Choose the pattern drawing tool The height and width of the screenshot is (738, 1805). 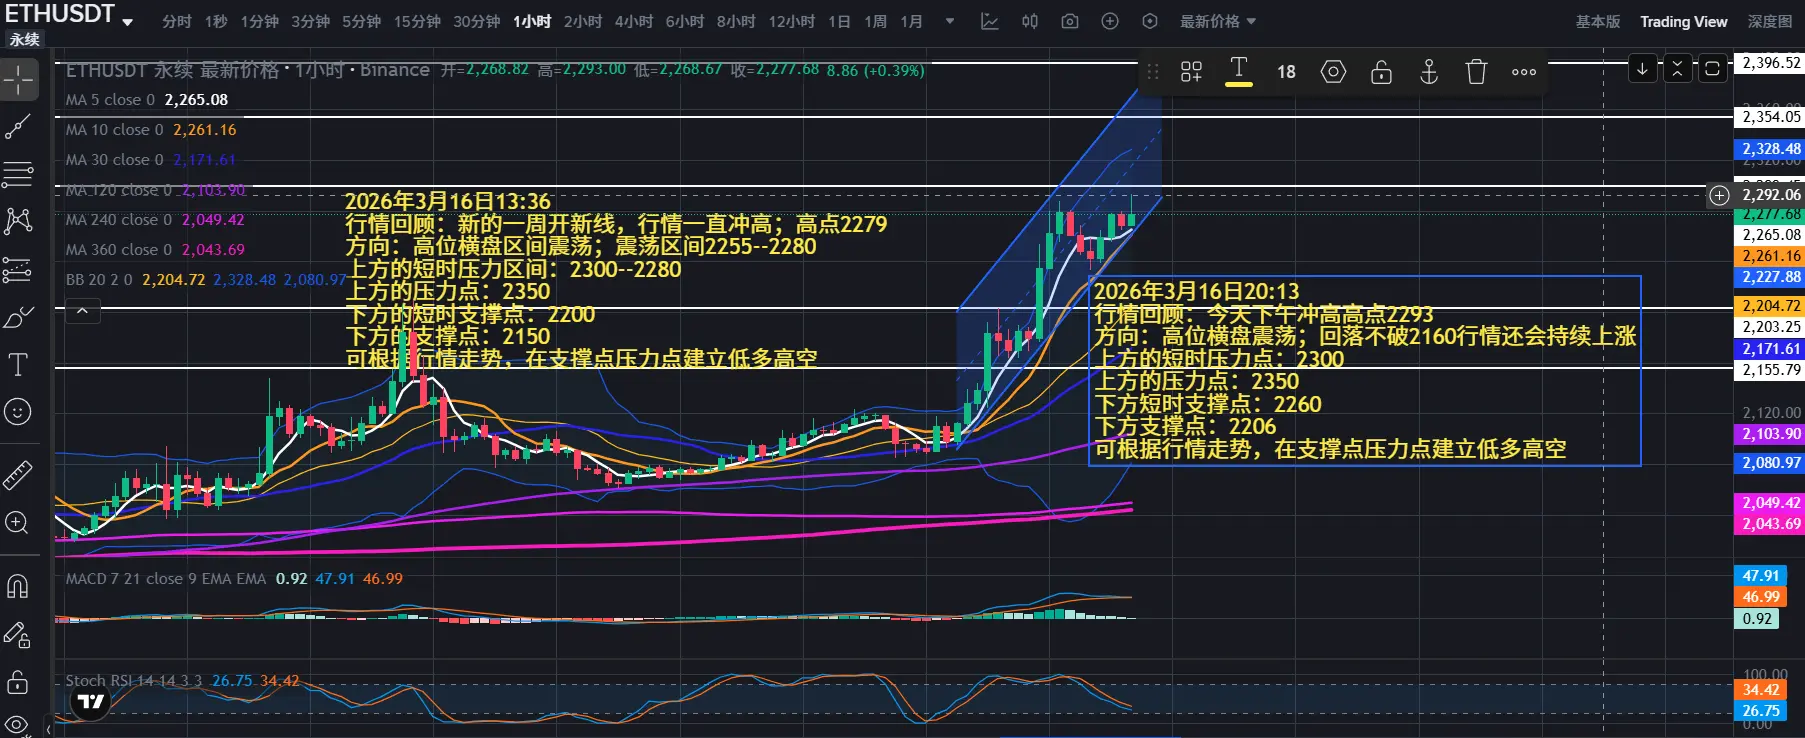coord(18,221)
